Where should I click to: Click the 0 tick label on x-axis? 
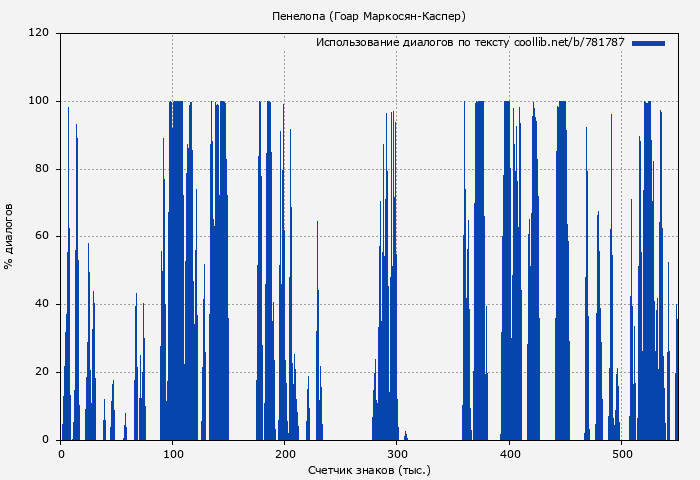pos(61,453)
